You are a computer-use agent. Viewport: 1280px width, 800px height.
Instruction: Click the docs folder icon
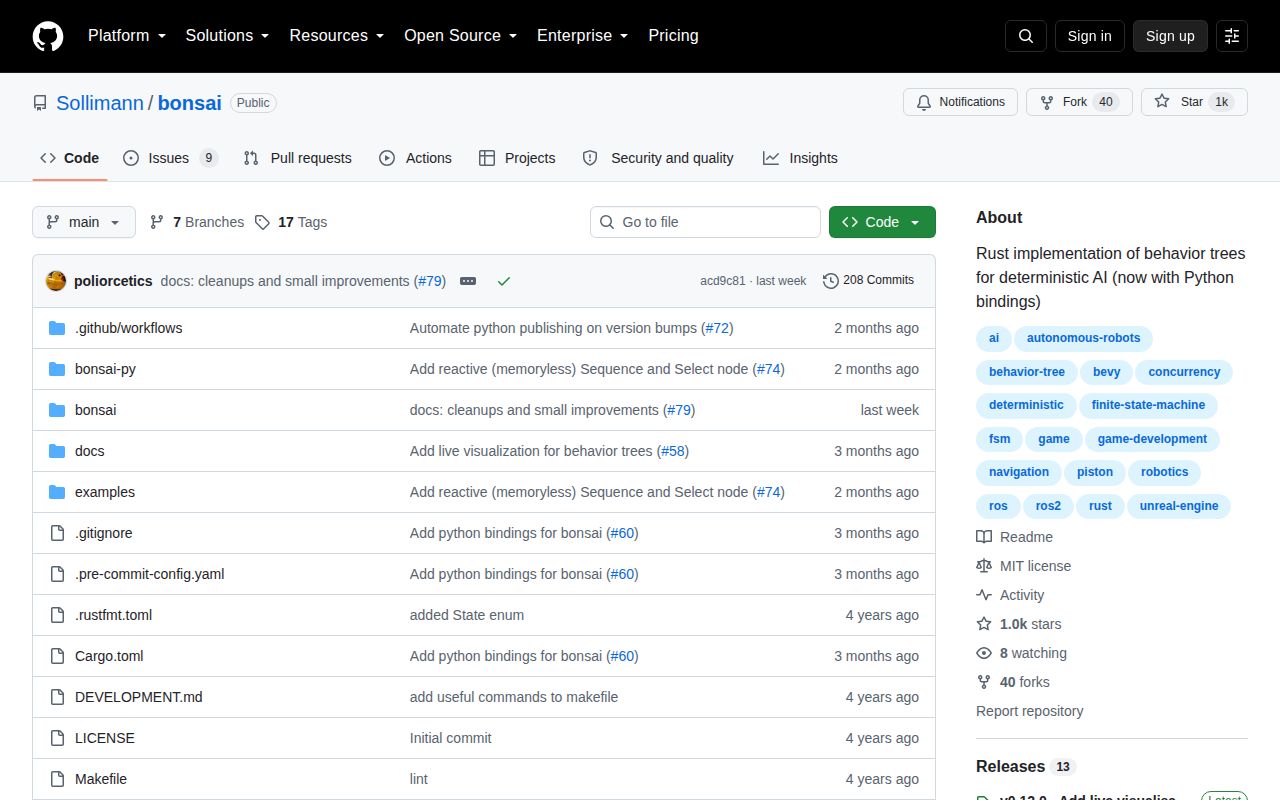57,451
